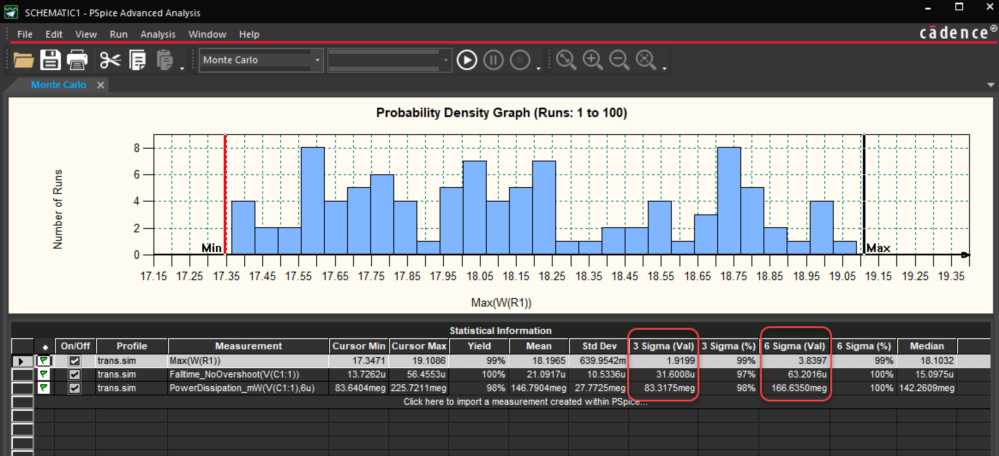Expand the edit toolbar overflow arrow
The height and width of the screenshot is (456, 999).
coord(182,67)
